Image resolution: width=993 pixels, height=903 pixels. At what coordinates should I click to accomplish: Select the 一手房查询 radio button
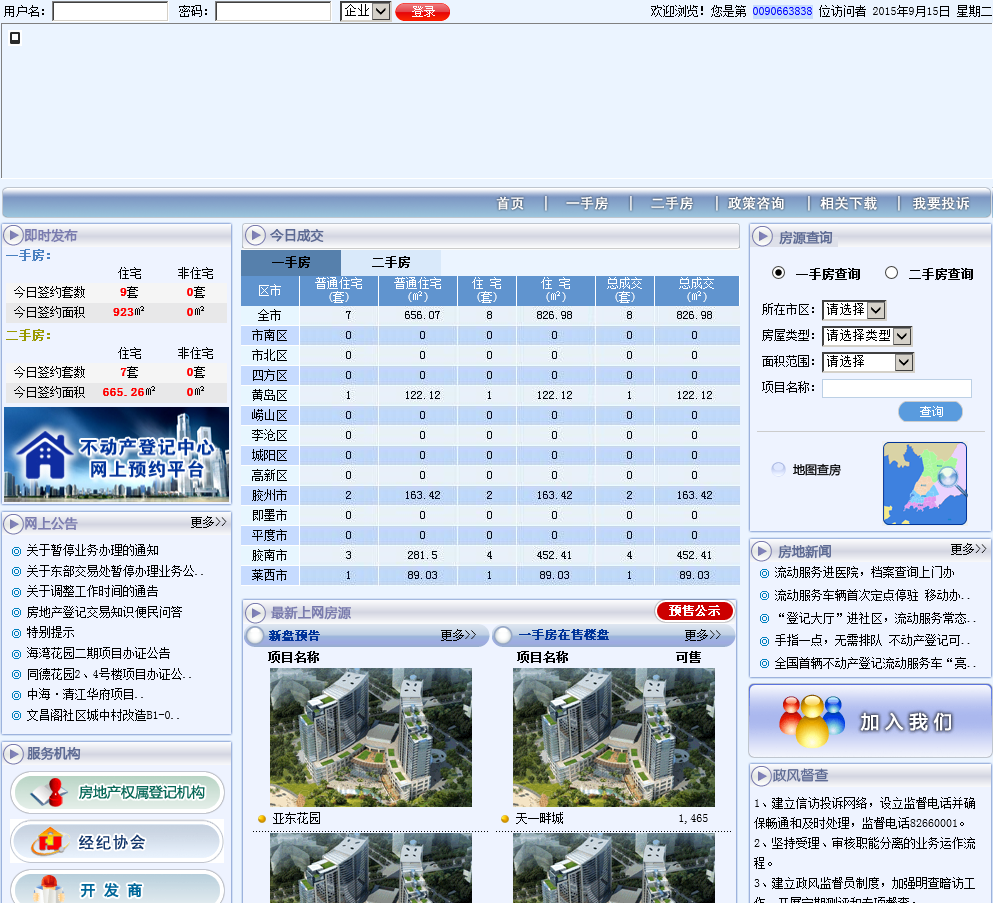tap(779, 273)
